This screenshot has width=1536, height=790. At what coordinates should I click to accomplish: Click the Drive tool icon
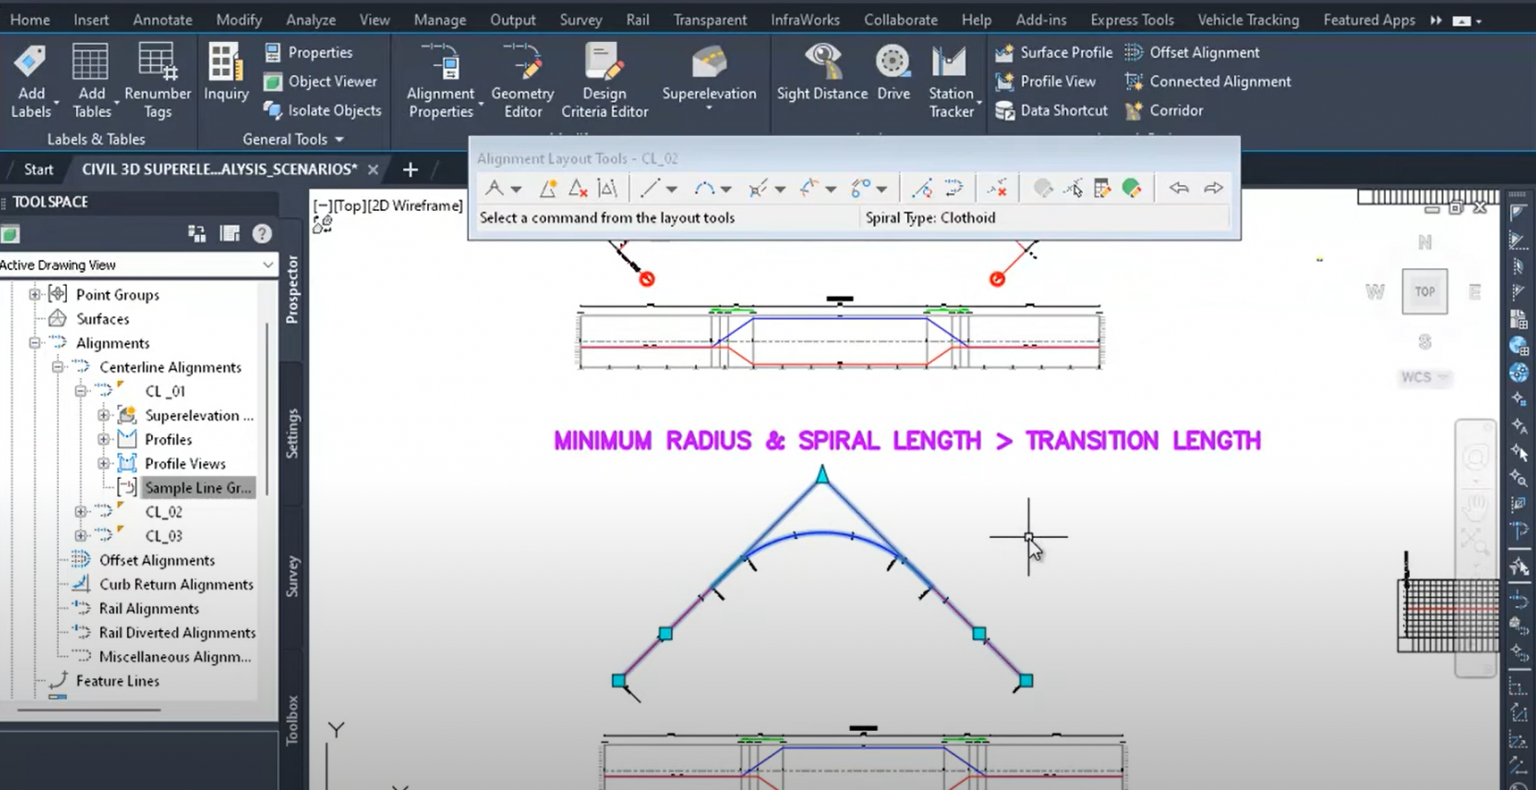pyautogui.click(x=893, y=64)
